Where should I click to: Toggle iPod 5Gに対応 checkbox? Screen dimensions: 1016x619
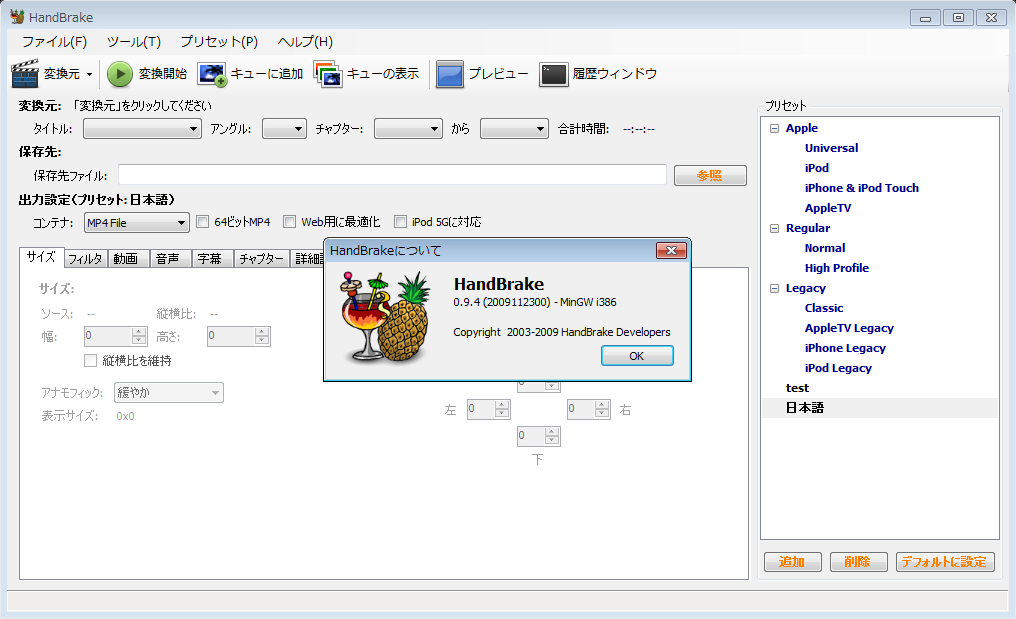(400, 222)
